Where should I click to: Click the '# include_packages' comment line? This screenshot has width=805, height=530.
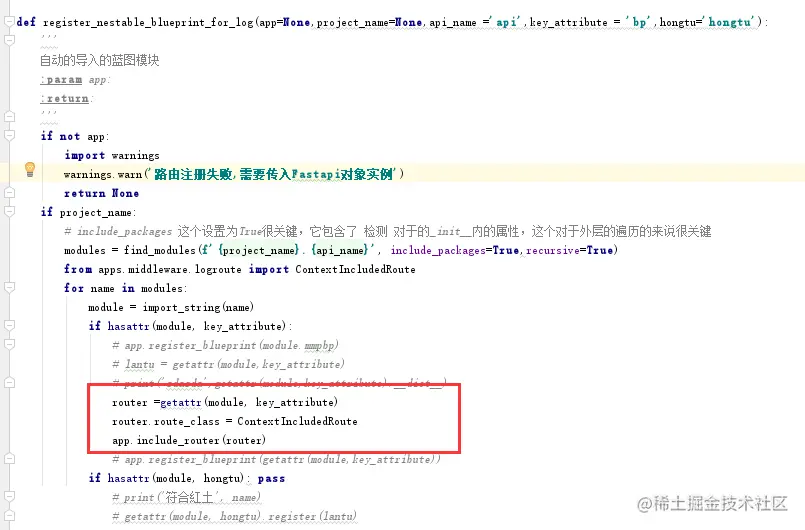[x=388, y=231]
